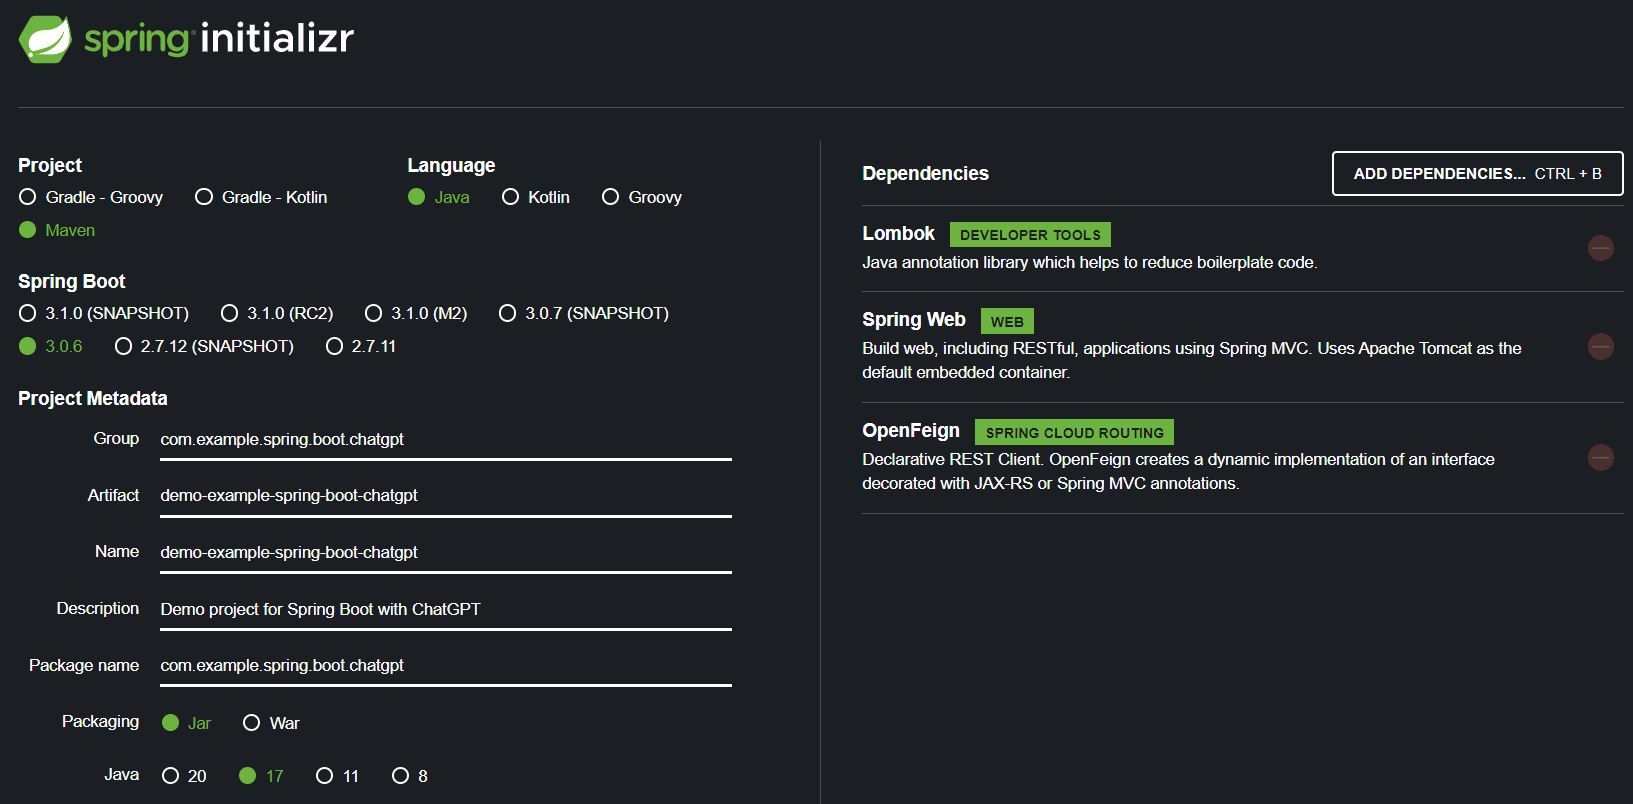Viewport: 1633px width, 804px height.
Task: Pick Java version 17
Action: click(x=261, y=776)
